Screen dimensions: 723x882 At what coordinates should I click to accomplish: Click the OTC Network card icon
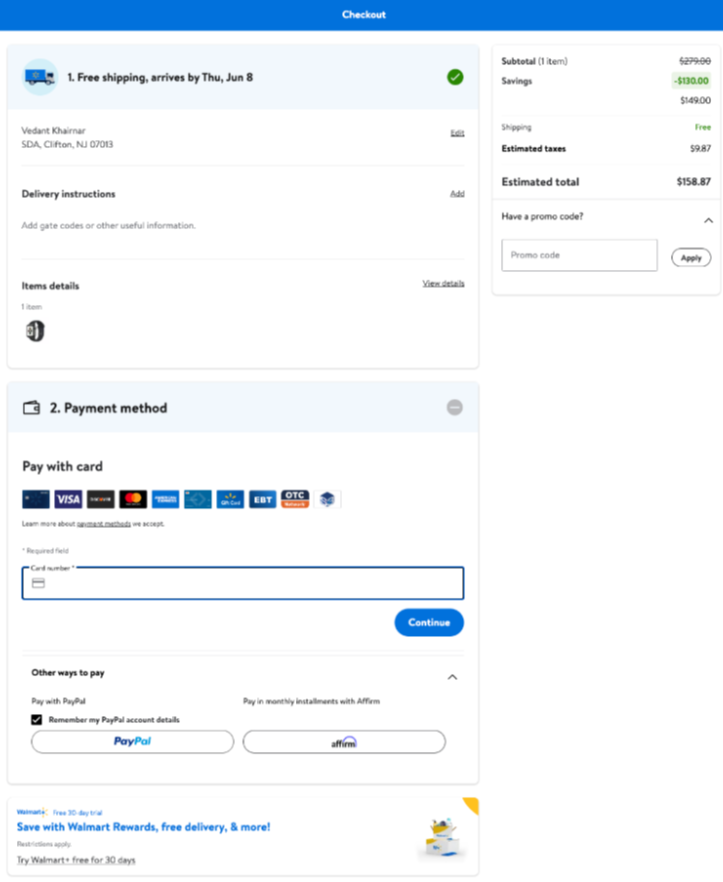tap(294, 499)
